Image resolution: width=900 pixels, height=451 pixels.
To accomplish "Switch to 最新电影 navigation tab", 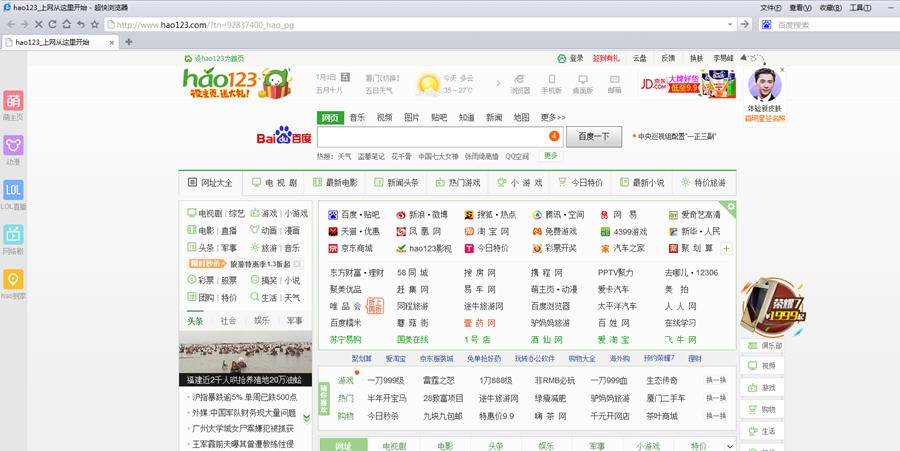I will click(x=335, y=183).
